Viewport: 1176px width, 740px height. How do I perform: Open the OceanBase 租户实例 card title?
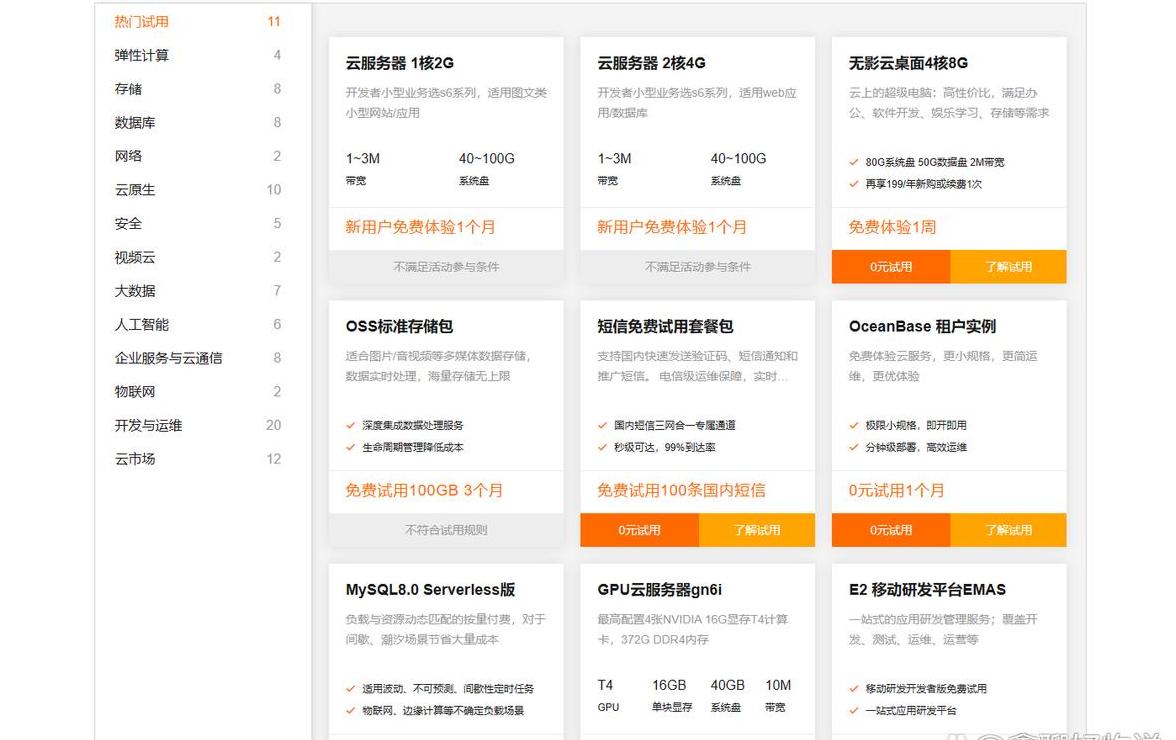[x=922, y=326]
